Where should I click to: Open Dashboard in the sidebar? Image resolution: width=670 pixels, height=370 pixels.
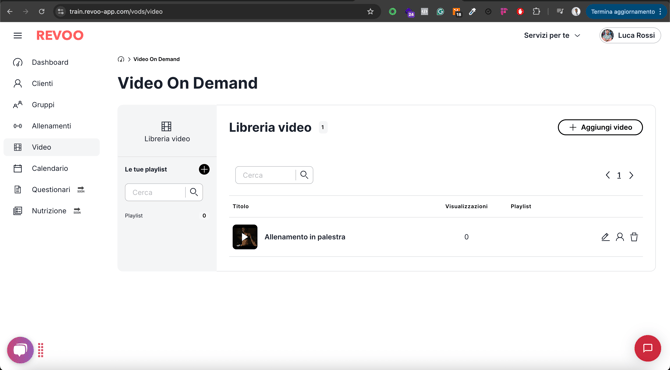point(51,62)
